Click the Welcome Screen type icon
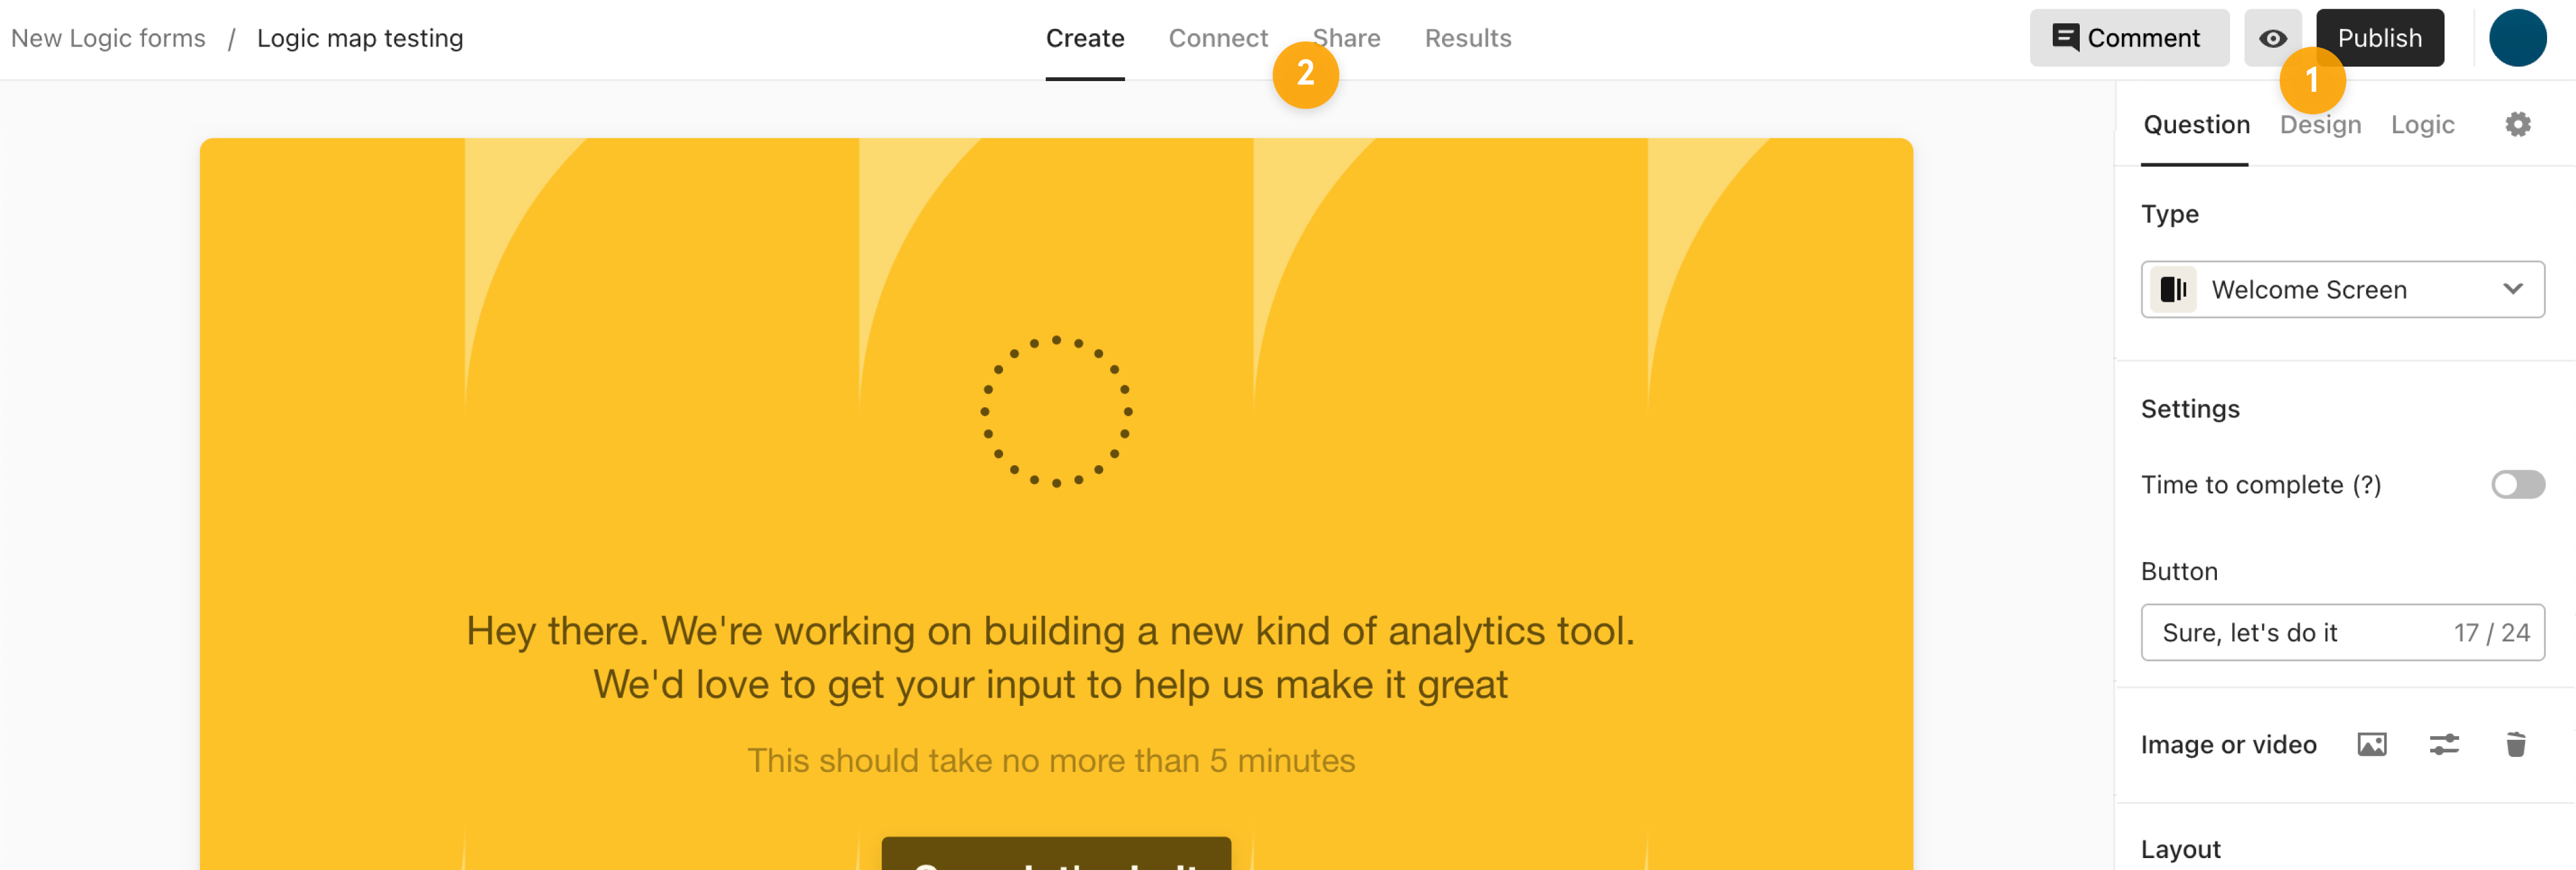This screenshot has width=2576, height=870. [x=2172, y=289]
